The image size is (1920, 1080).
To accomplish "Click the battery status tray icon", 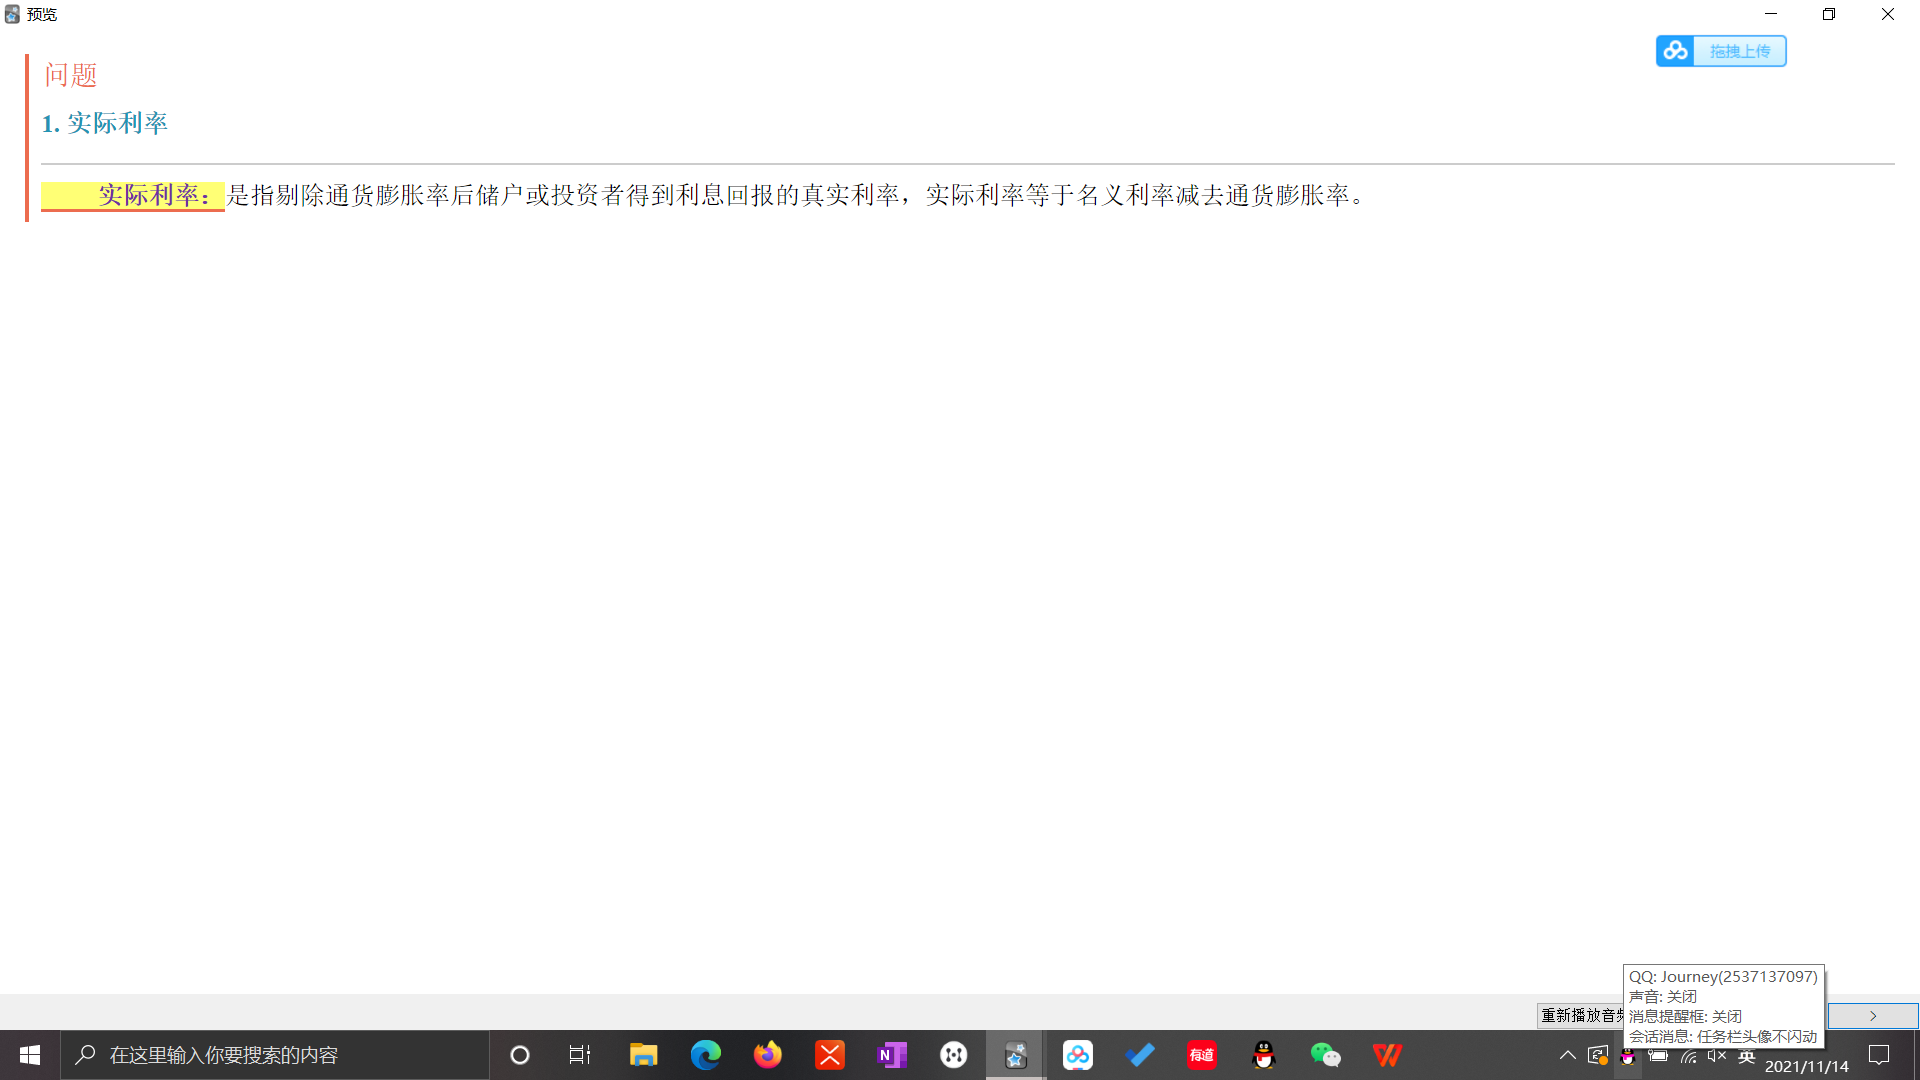I will (x=1658, y=1055).
